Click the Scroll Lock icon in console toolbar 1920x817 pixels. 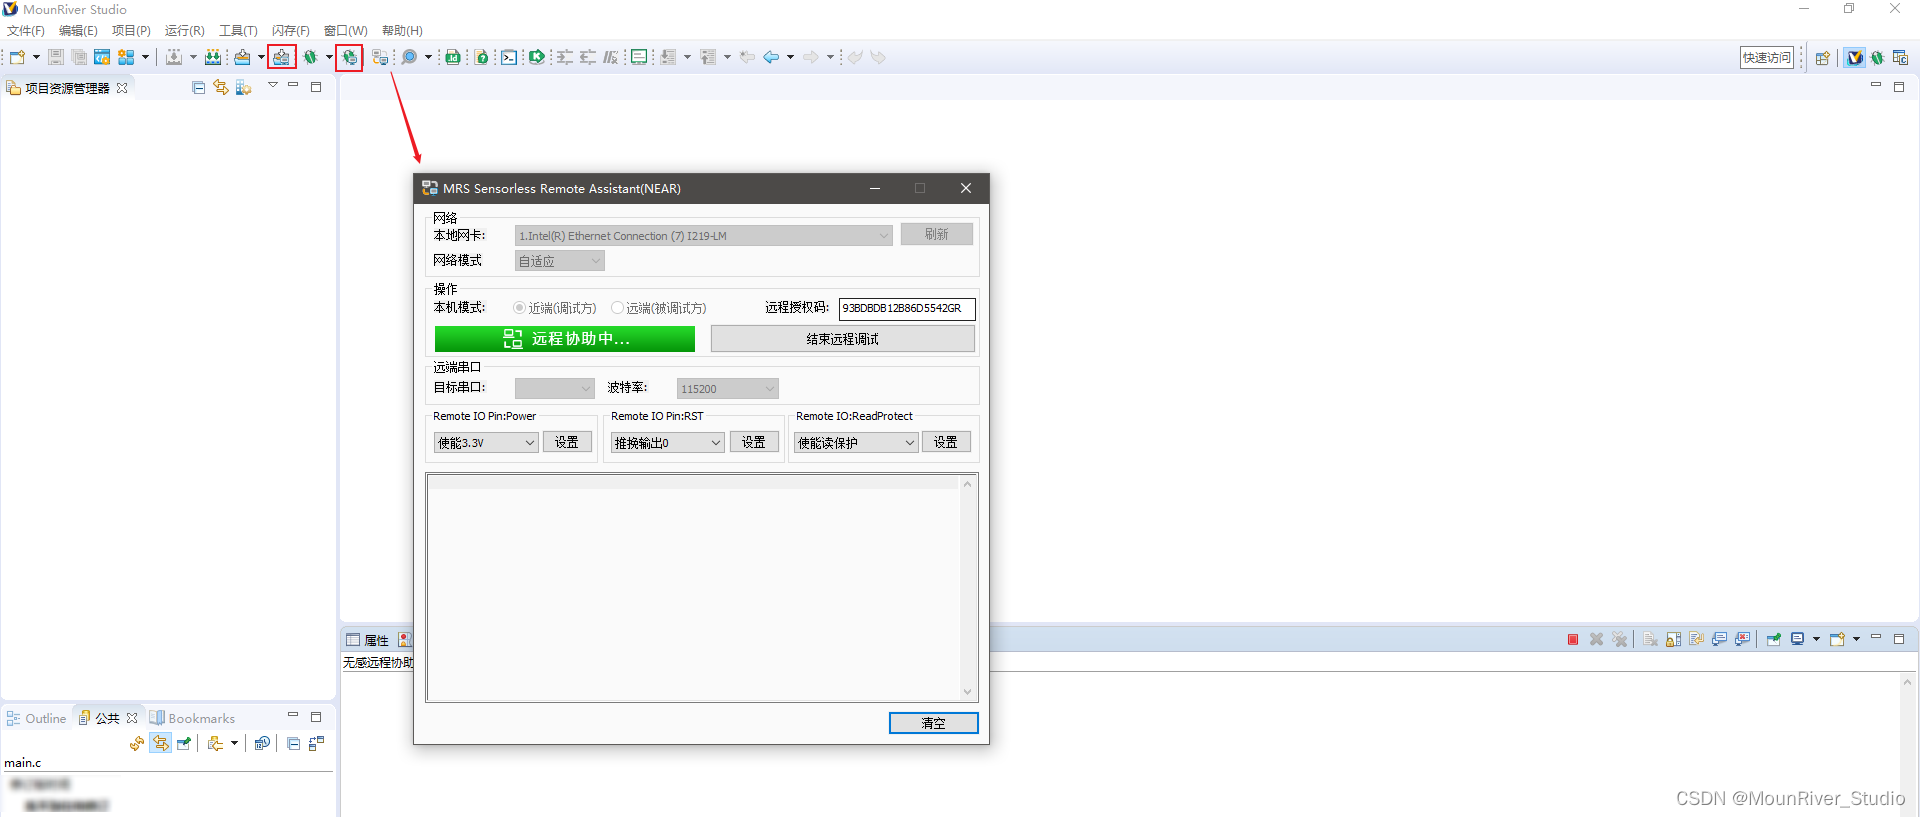pos(1673,639)
